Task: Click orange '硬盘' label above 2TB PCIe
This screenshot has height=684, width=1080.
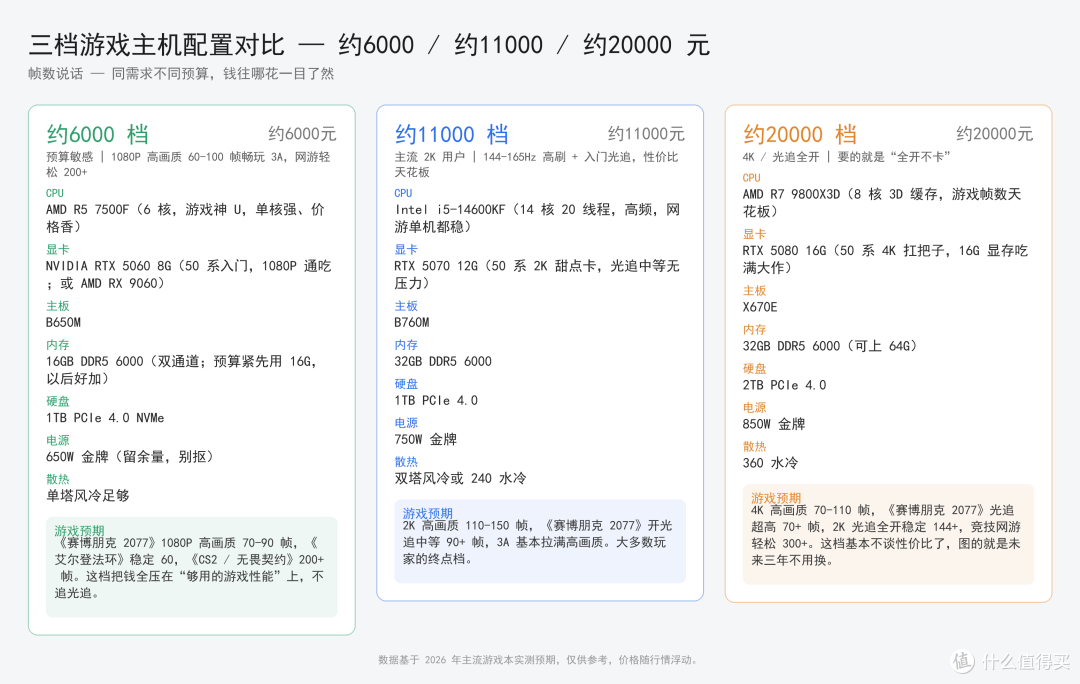Action: tap(754, 369)
